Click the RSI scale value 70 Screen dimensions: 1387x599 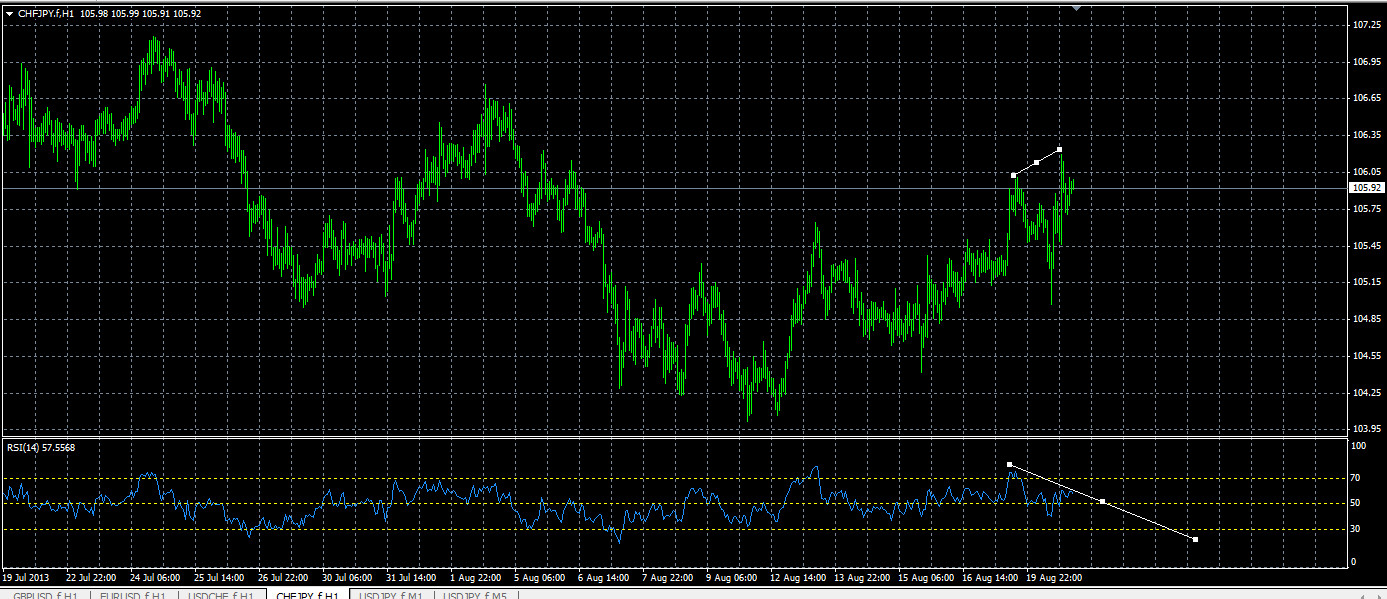point(1356,478)
